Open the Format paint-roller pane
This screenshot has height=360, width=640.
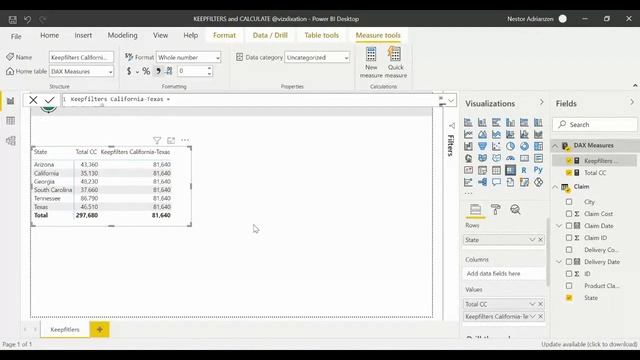pyautogui.click(x=496, y=209)
